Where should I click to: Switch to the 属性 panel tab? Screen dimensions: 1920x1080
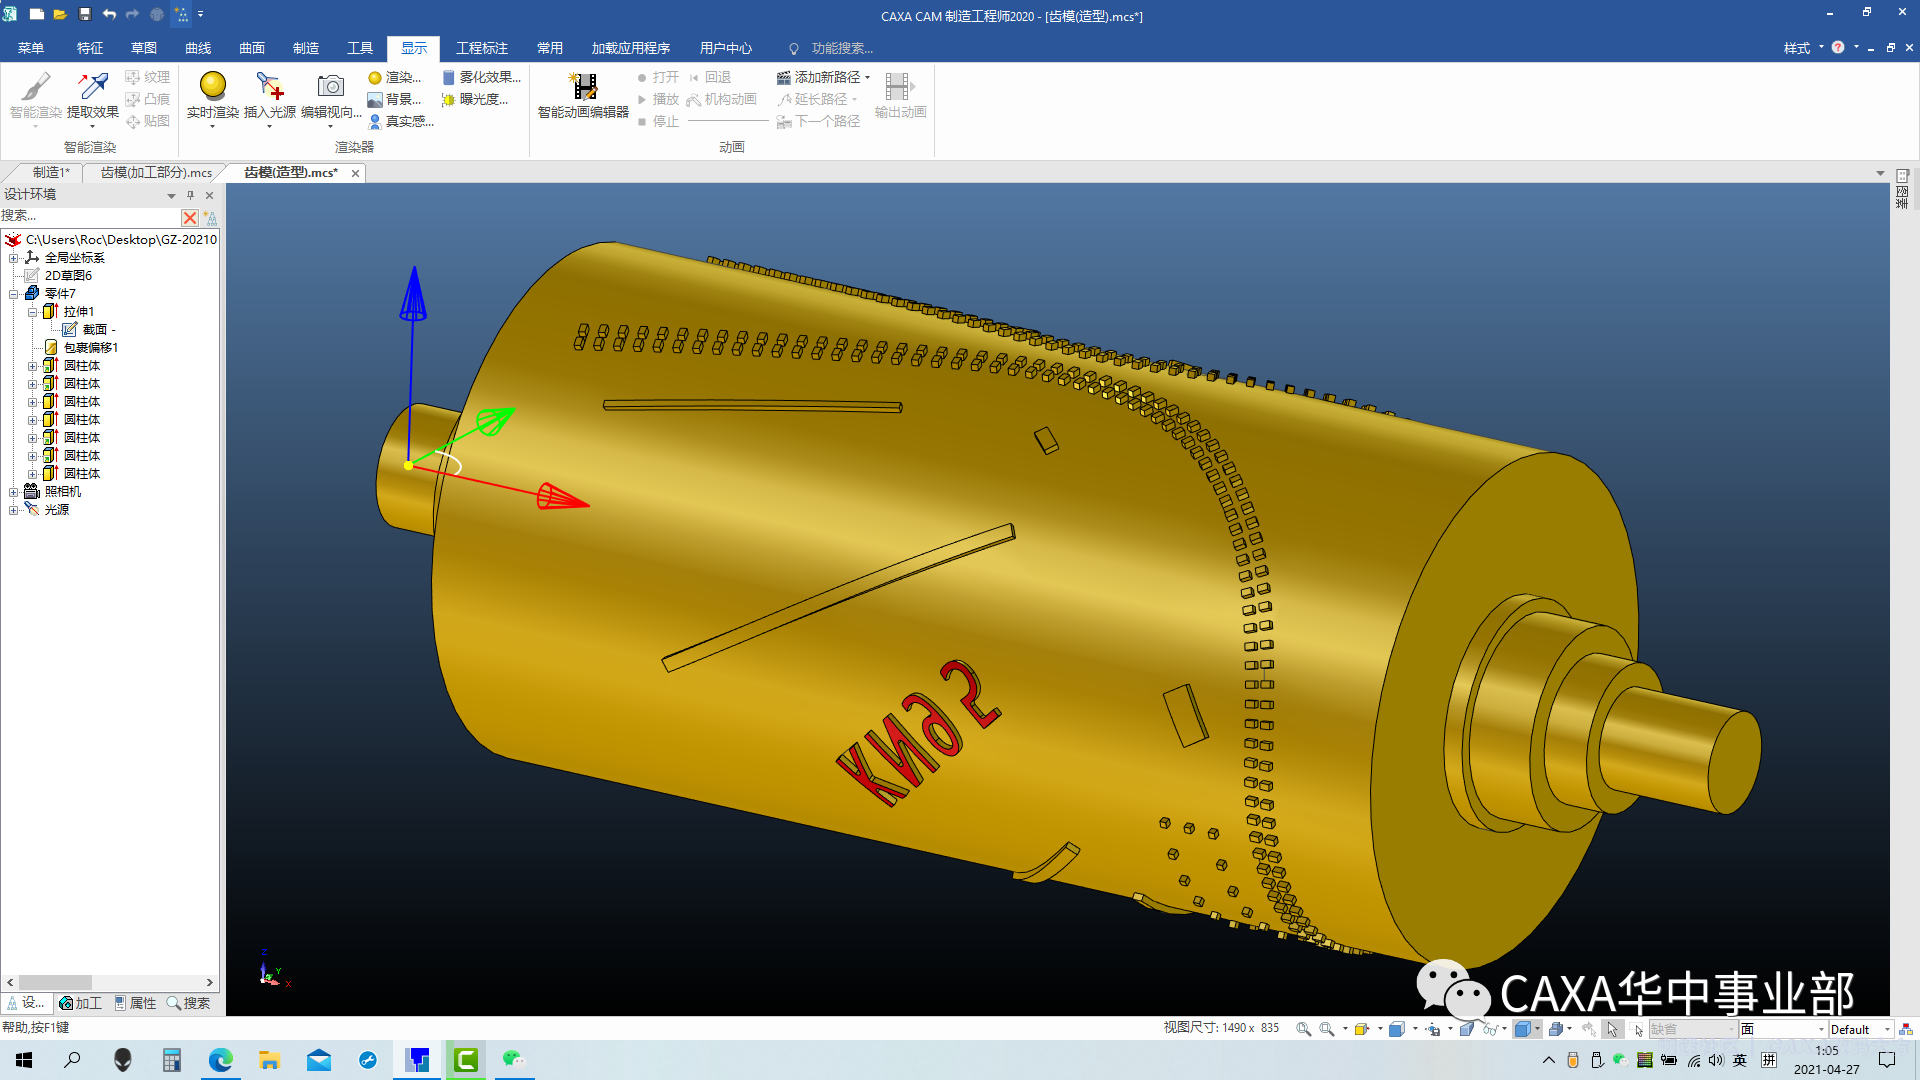click(x=135, y=1003)
